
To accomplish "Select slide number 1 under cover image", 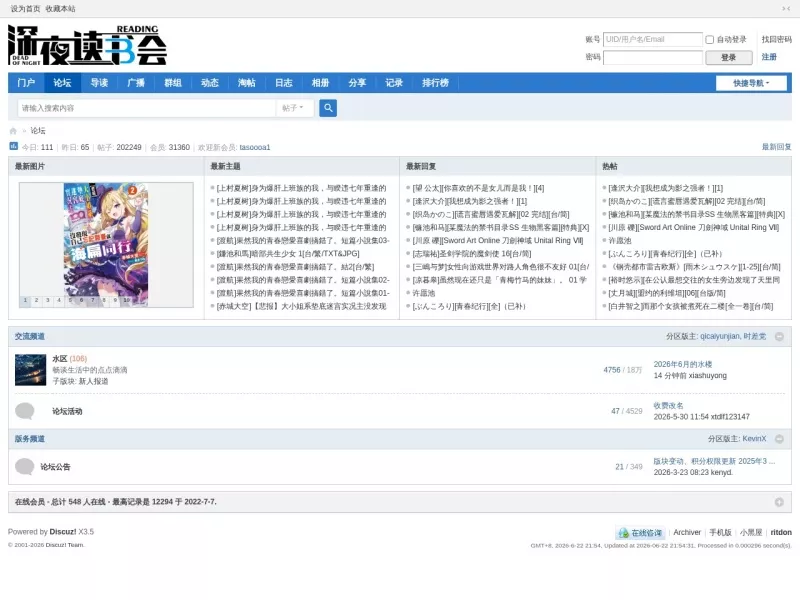I will coord(25,301).
